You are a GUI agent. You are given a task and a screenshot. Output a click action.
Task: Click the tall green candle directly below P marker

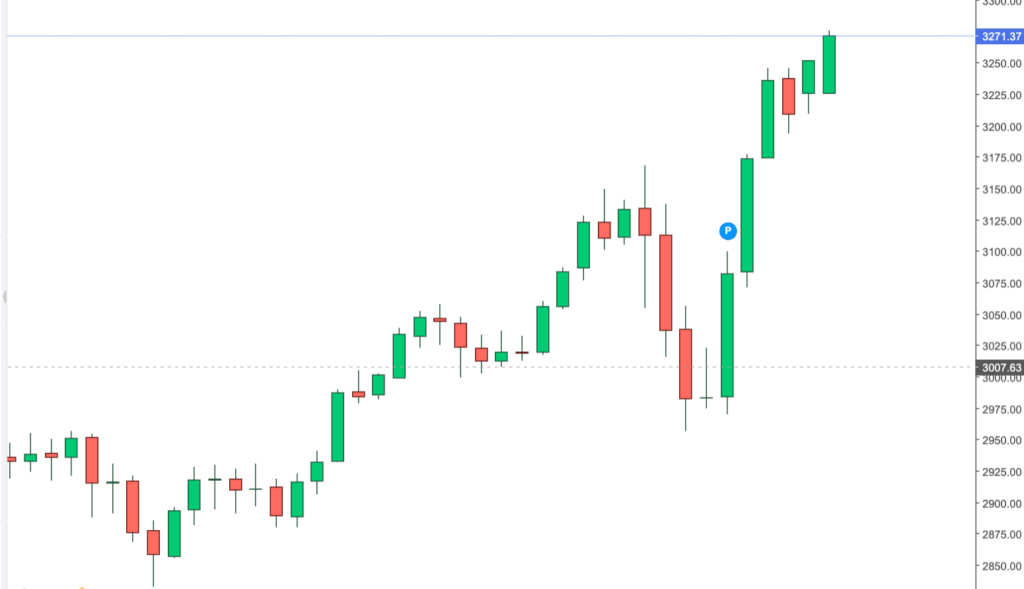point(727,335)
